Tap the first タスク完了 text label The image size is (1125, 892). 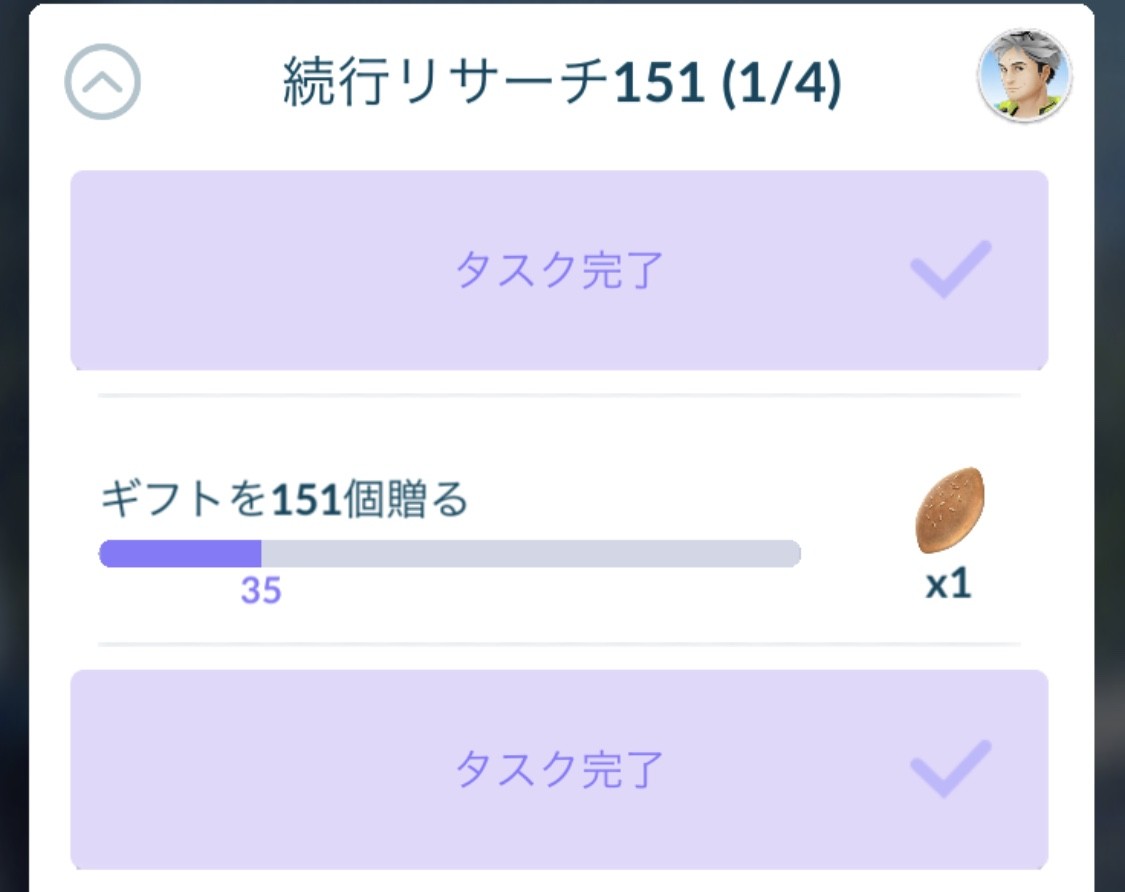pyautogui.click(x=559, y=270)
